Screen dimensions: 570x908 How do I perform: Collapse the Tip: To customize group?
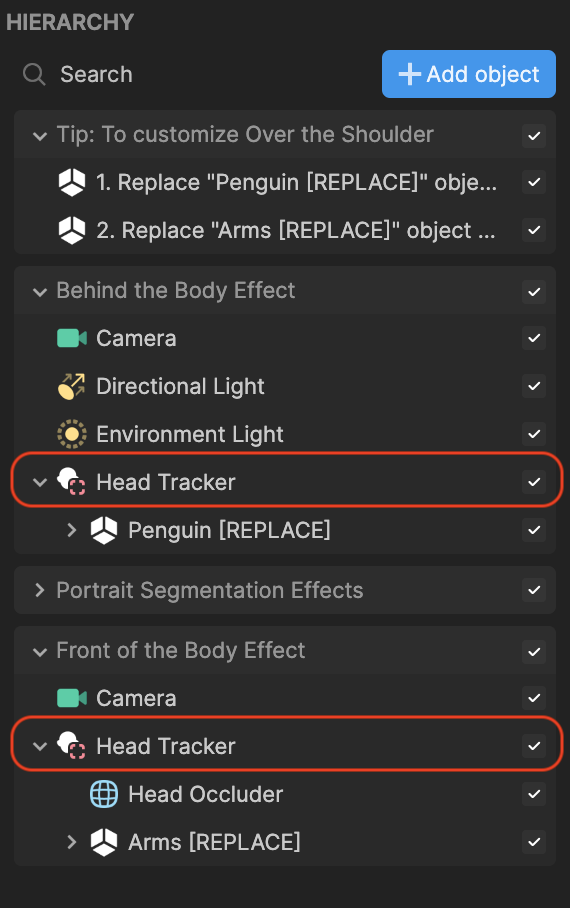click(x=39, y=136)
